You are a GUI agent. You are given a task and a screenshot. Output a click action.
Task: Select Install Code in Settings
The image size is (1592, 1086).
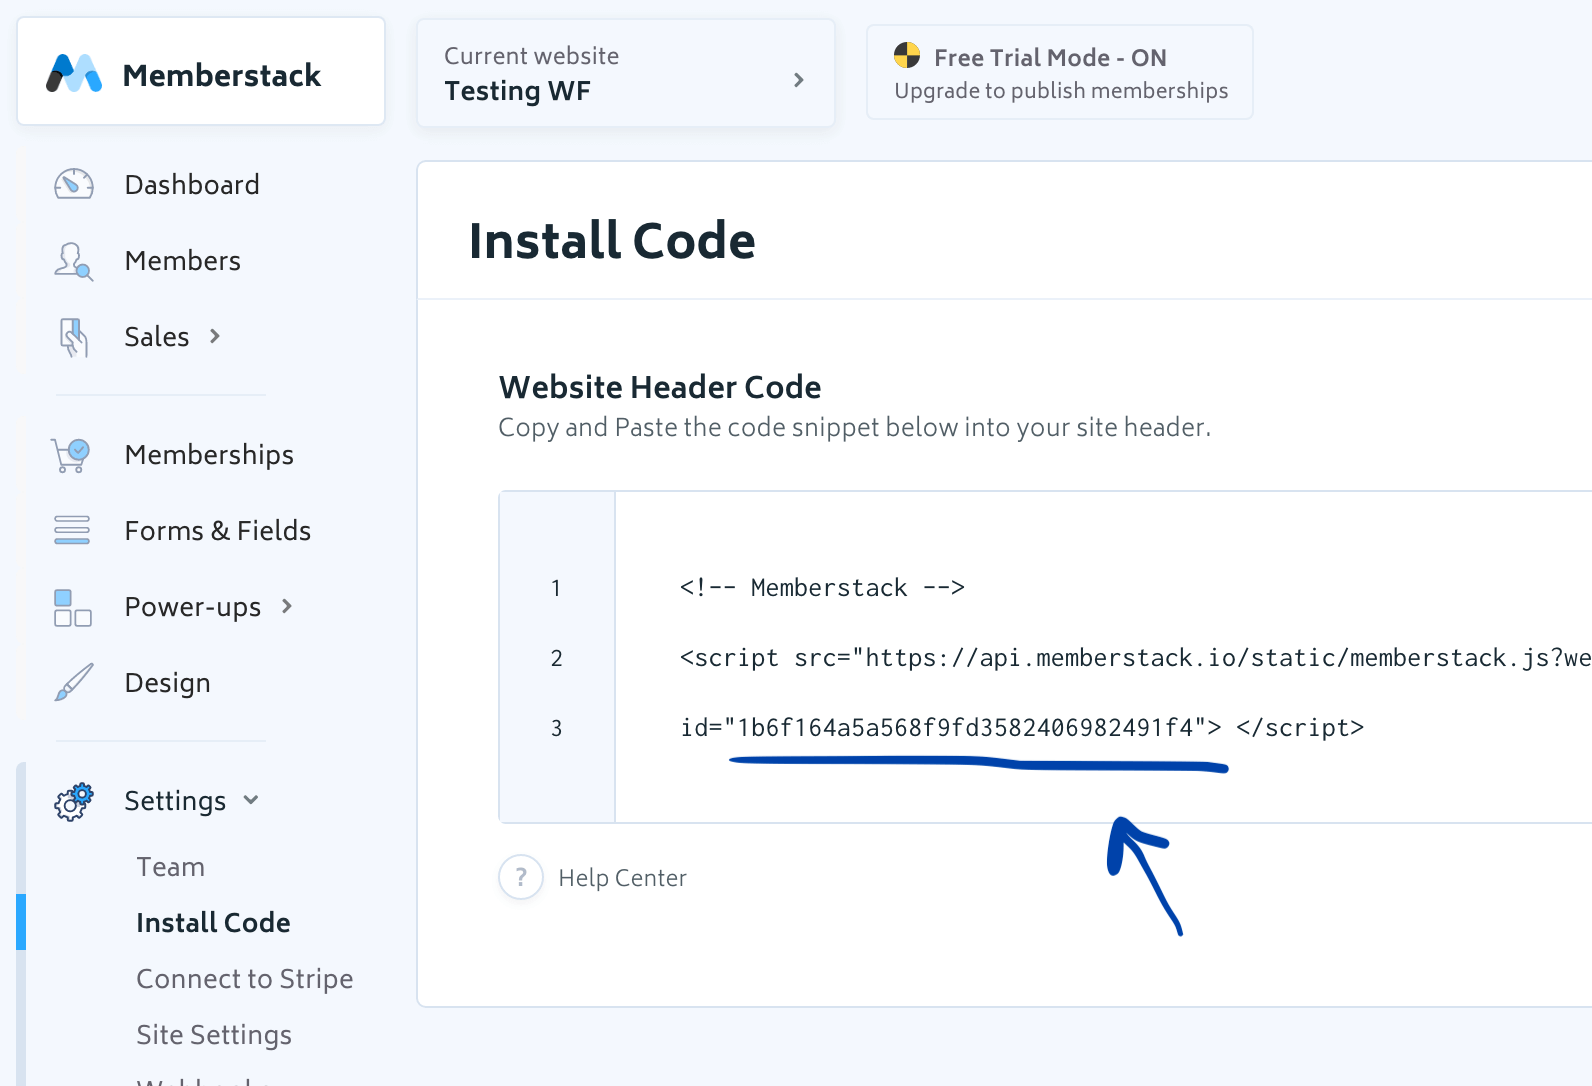pos(214,922)
